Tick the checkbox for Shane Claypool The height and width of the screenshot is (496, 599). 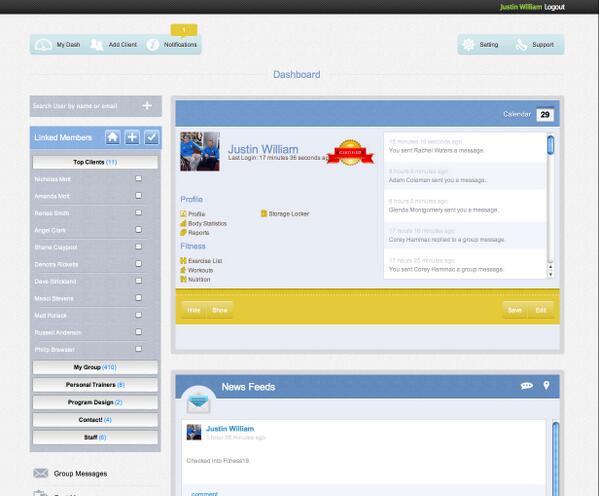pos(139,246)
